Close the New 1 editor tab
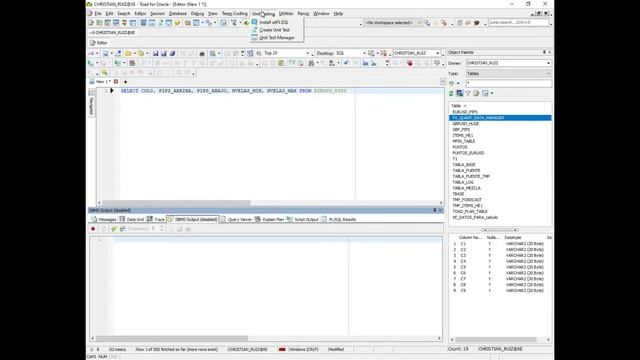The height and width of the screenshot is (360, 640). [x=116, y=82]
